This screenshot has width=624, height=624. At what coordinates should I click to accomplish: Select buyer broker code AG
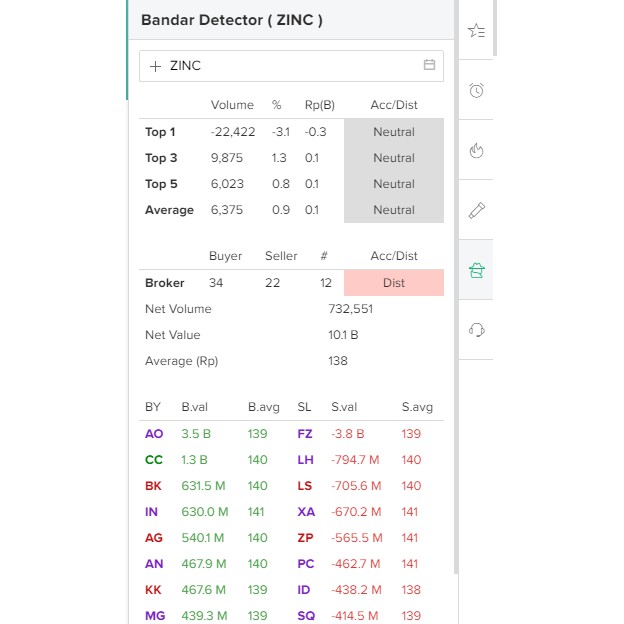click(154, 538)
